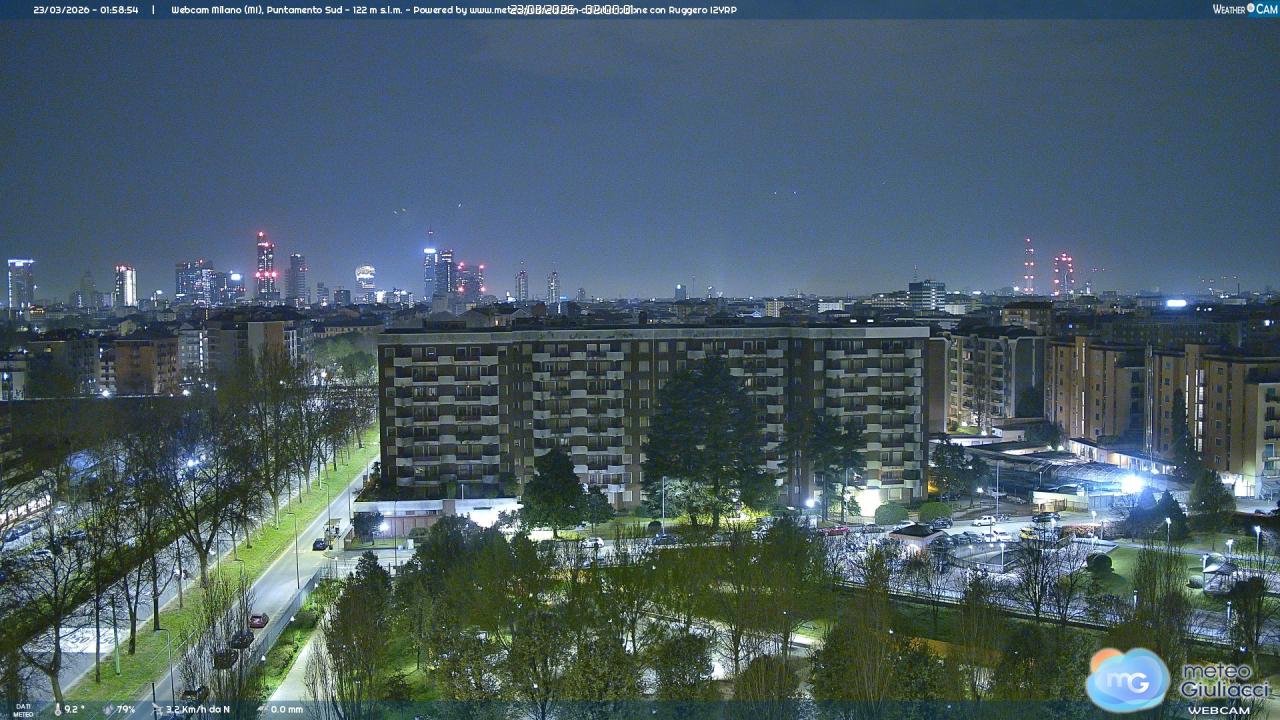Click the 'DATI METEO' label

[x=22, y=710]
